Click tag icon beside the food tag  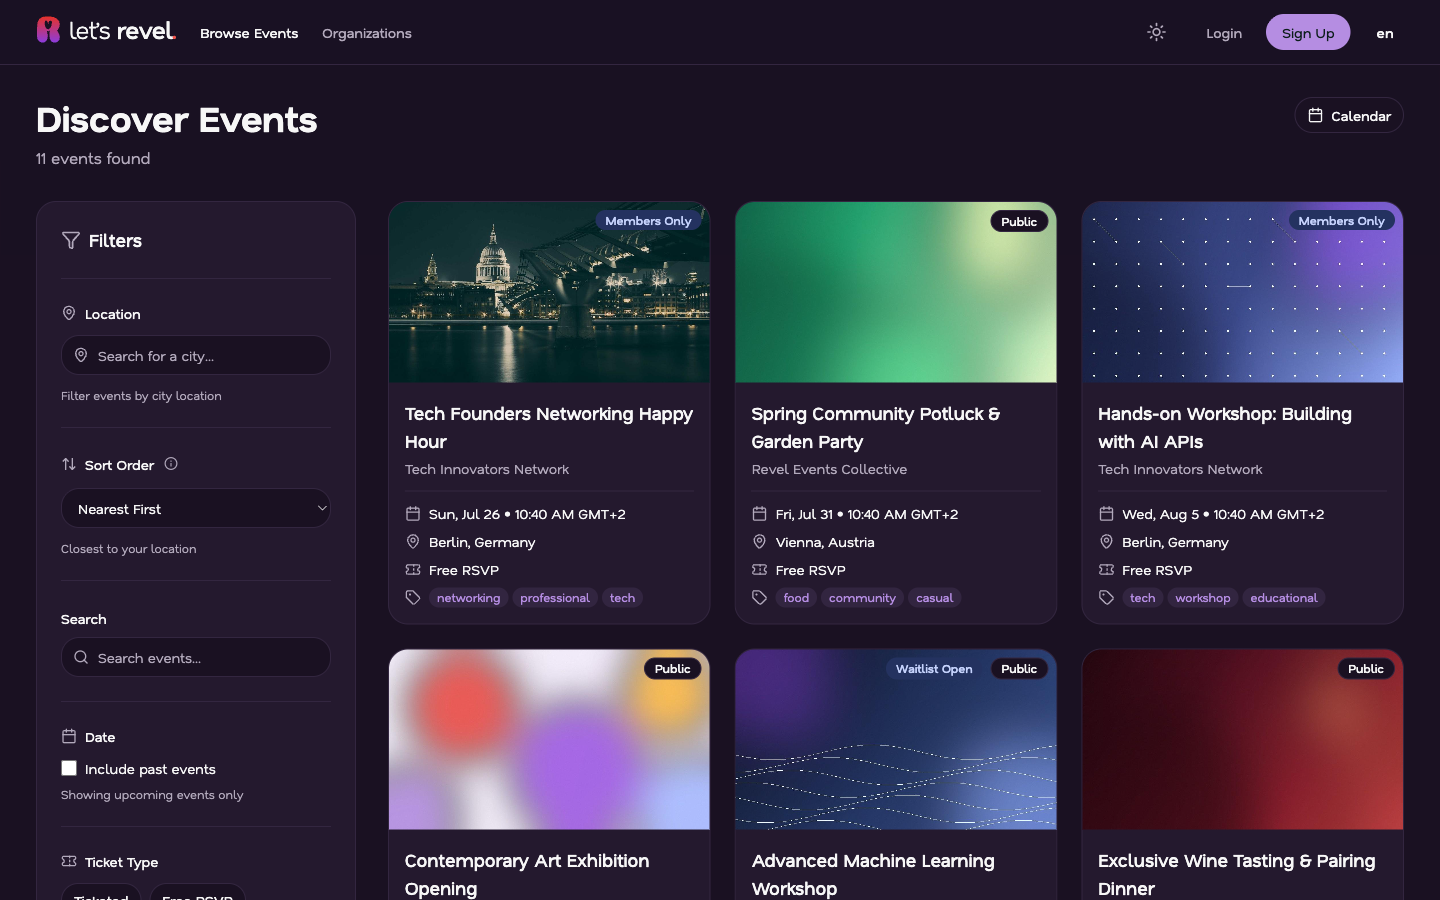pos(760,598)
